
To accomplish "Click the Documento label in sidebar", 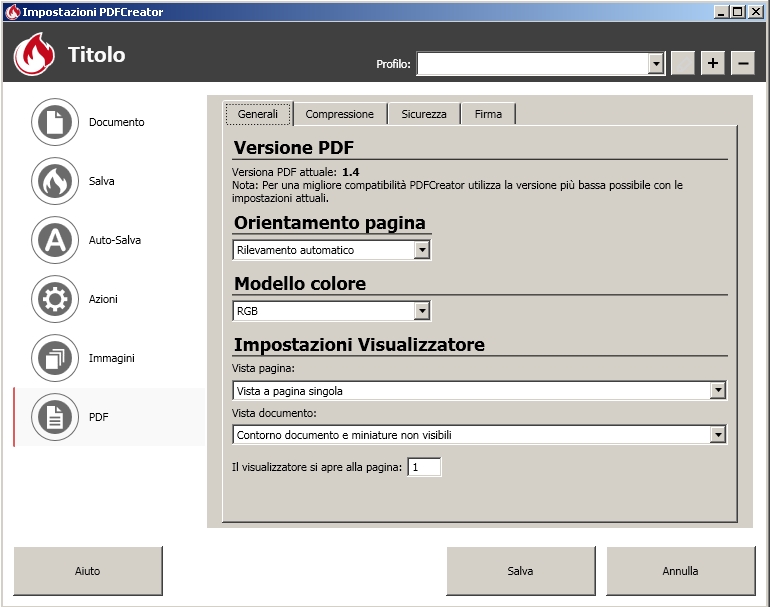I will [x=117, y=122].
